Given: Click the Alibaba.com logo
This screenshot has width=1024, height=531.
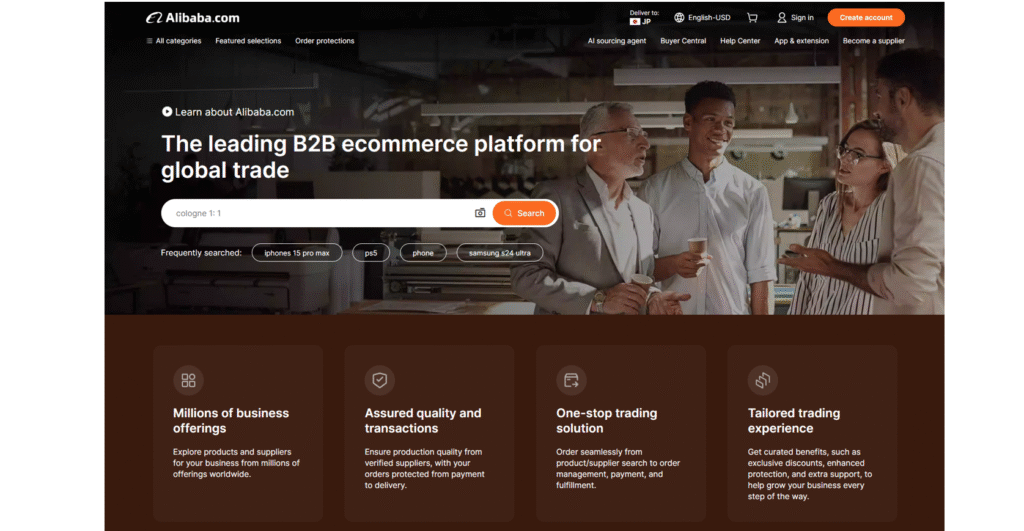Looking at the screenshot, I should tap(192, 17).
